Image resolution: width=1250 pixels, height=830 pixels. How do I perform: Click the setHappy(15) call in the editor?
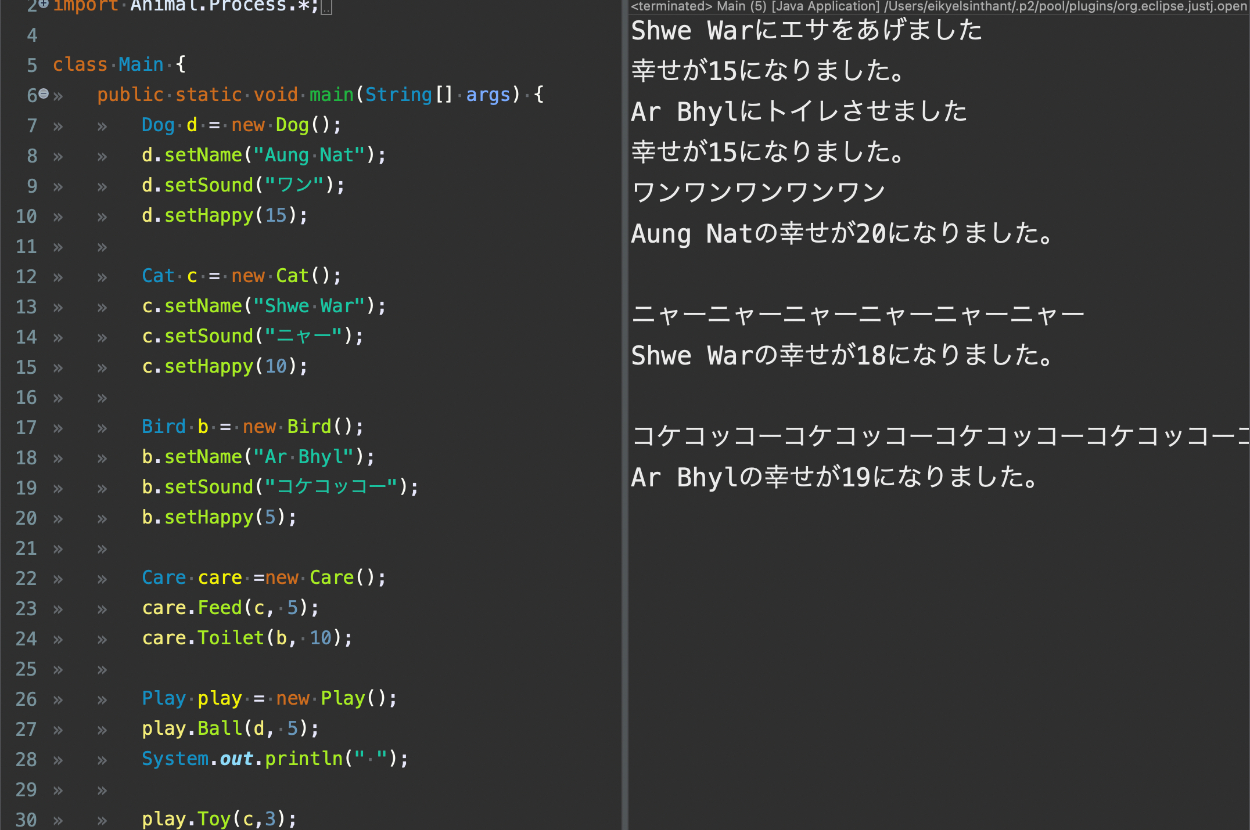point(225,216)
